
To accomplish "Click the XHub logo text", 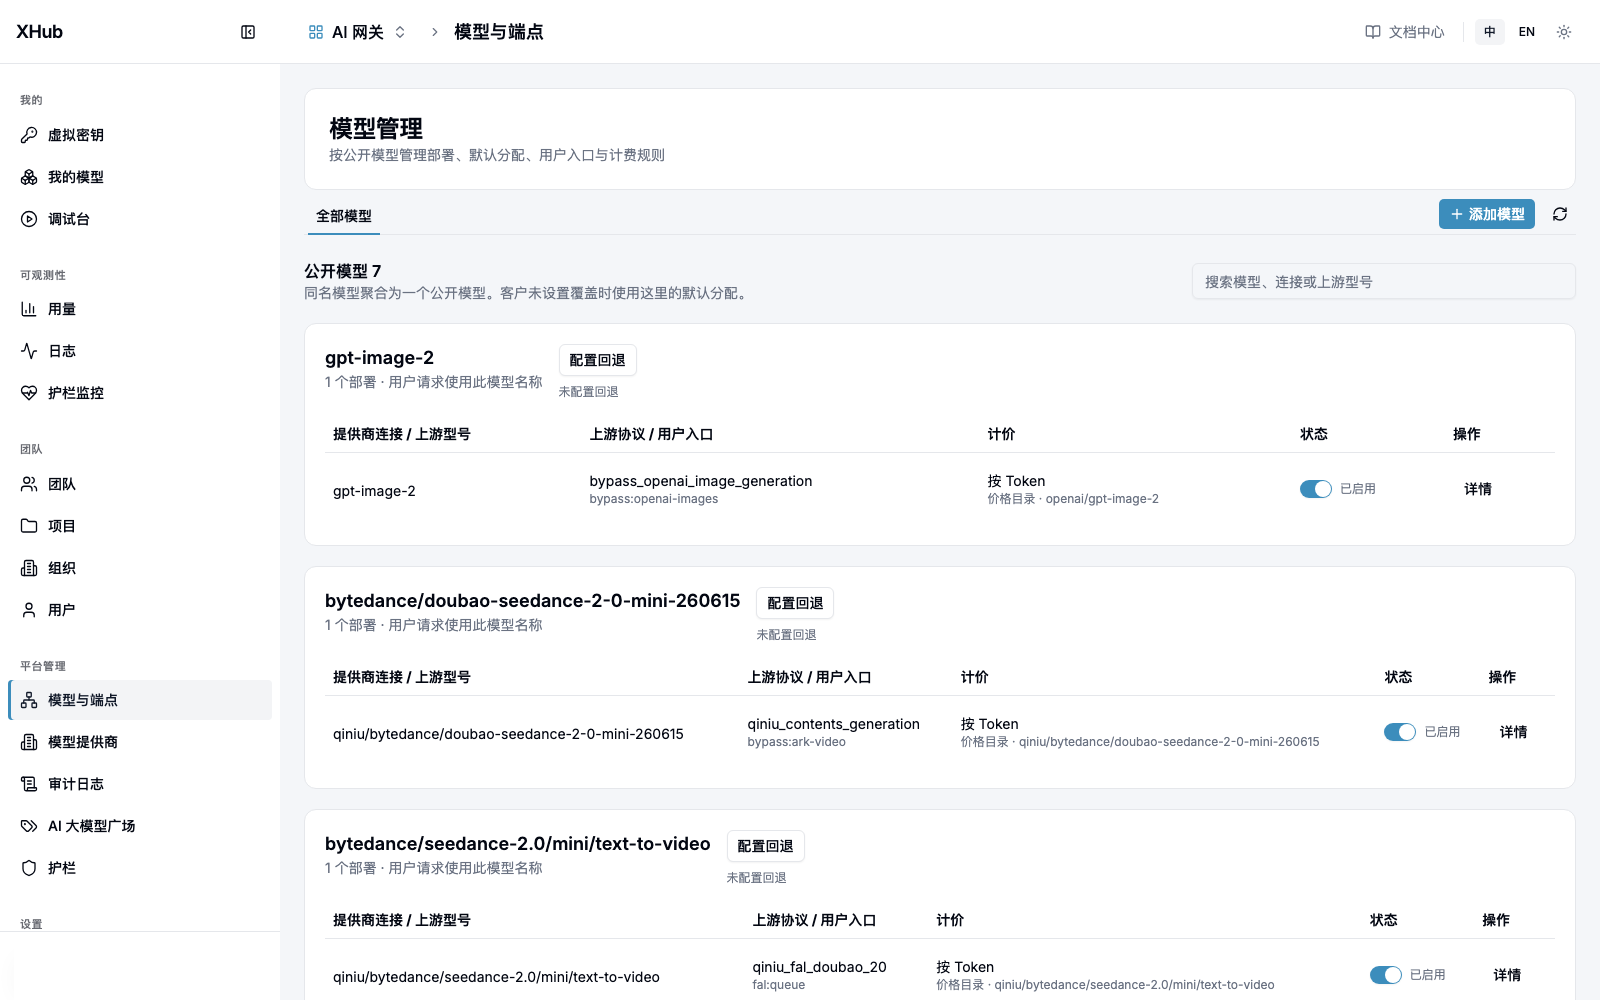I will pyautogui.click(x=40, y=32).
